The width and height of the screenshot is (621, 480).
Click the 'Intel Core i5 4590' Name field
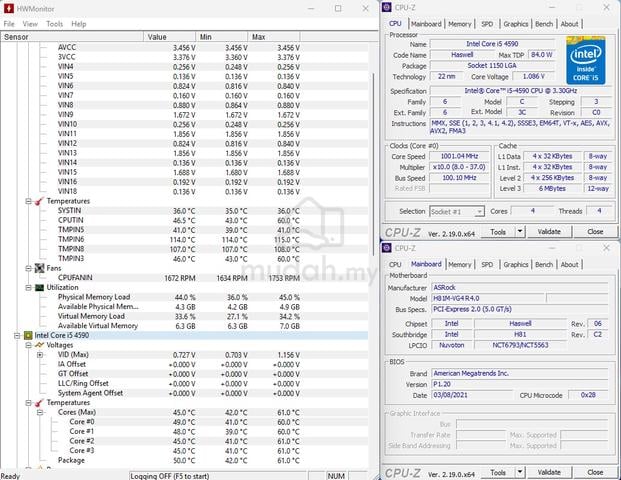492,44
